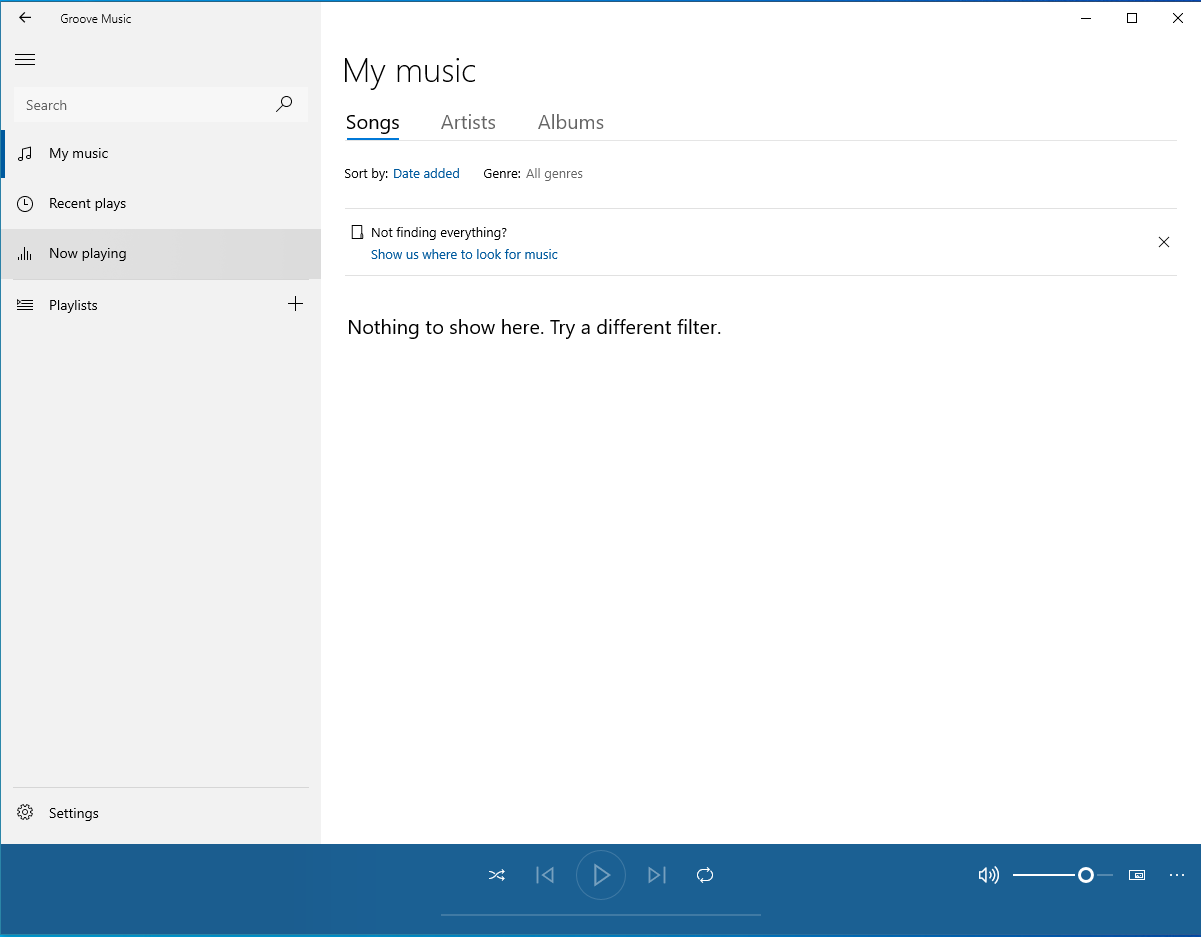Switch to the Artists tab
Screen dimensions: 1201x937
[468, 122]
